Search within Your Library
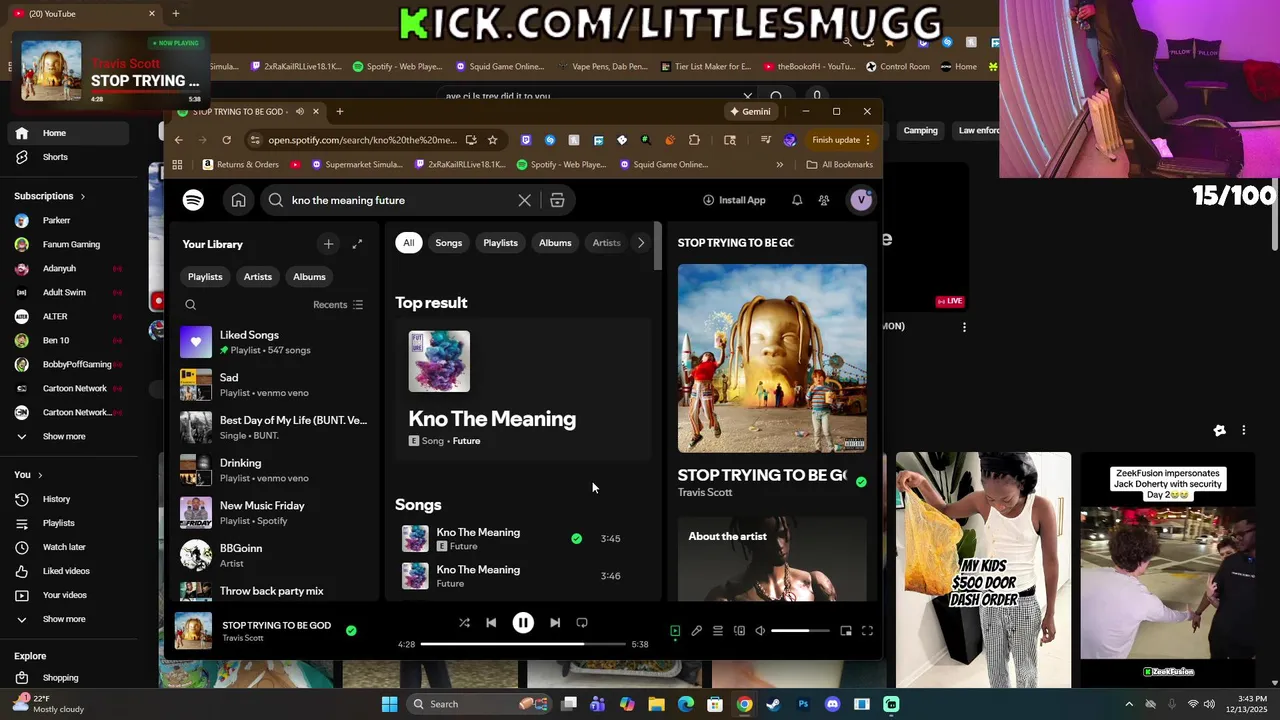Image resolution: width=1280 pixels, height=720 pixels. 190,305
